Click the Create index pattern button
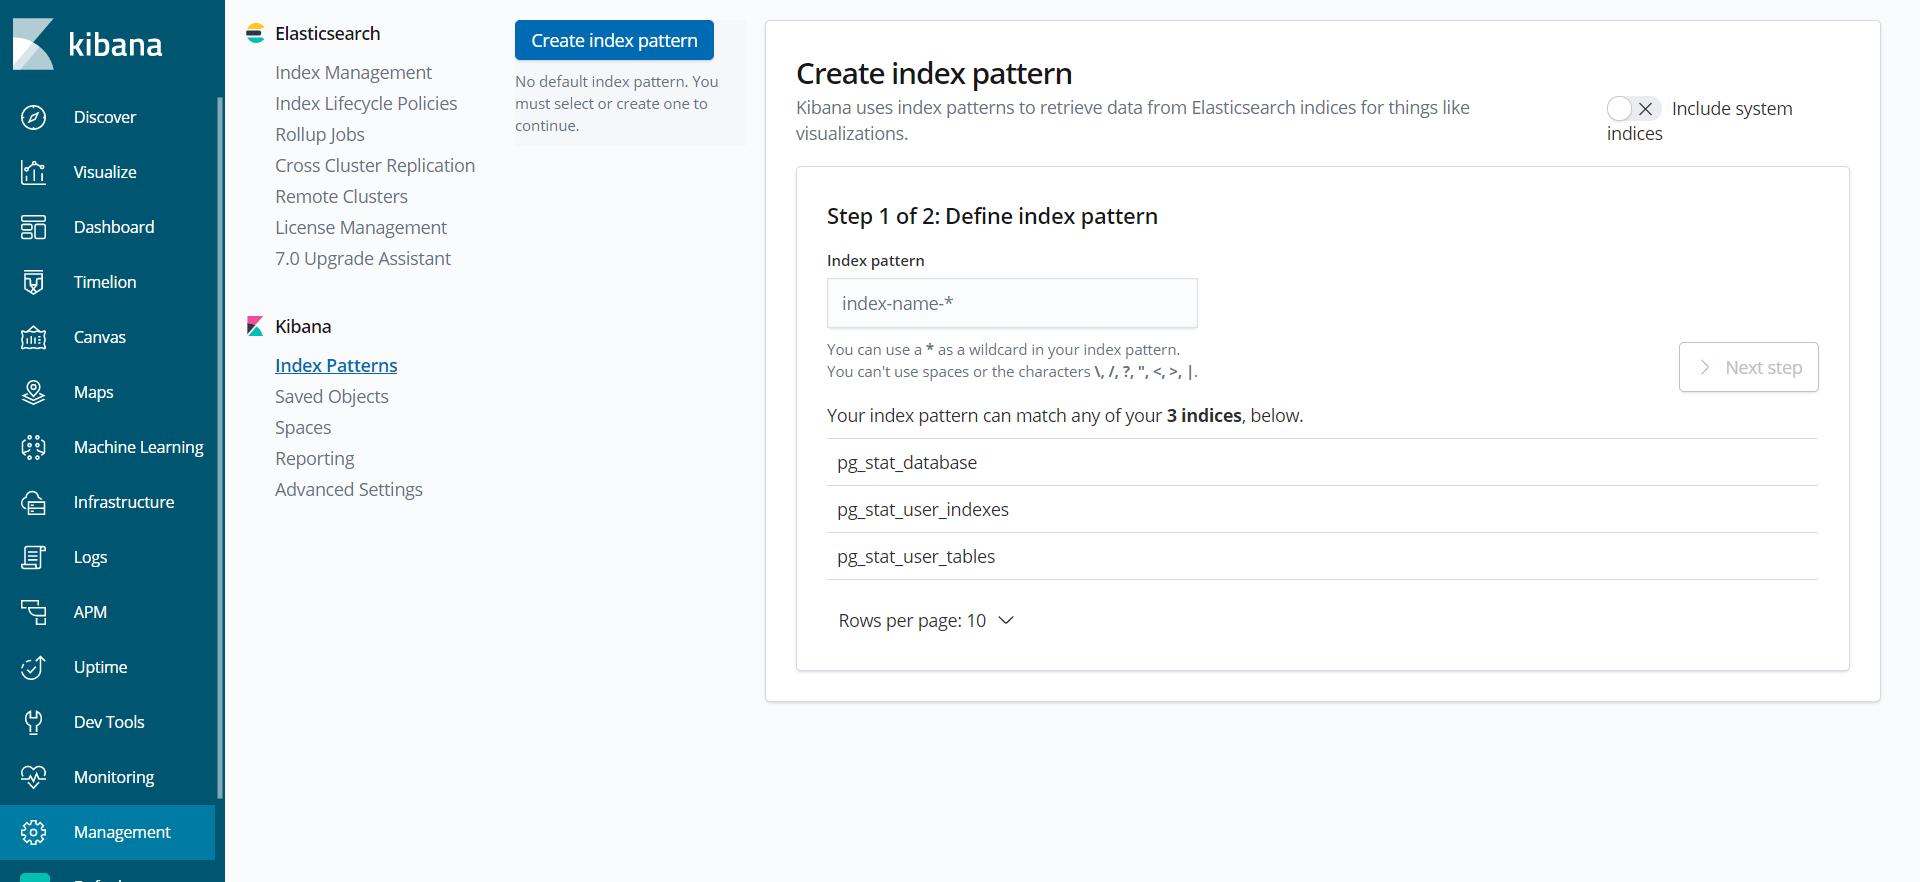The image size is (1920, 882). 614,40
